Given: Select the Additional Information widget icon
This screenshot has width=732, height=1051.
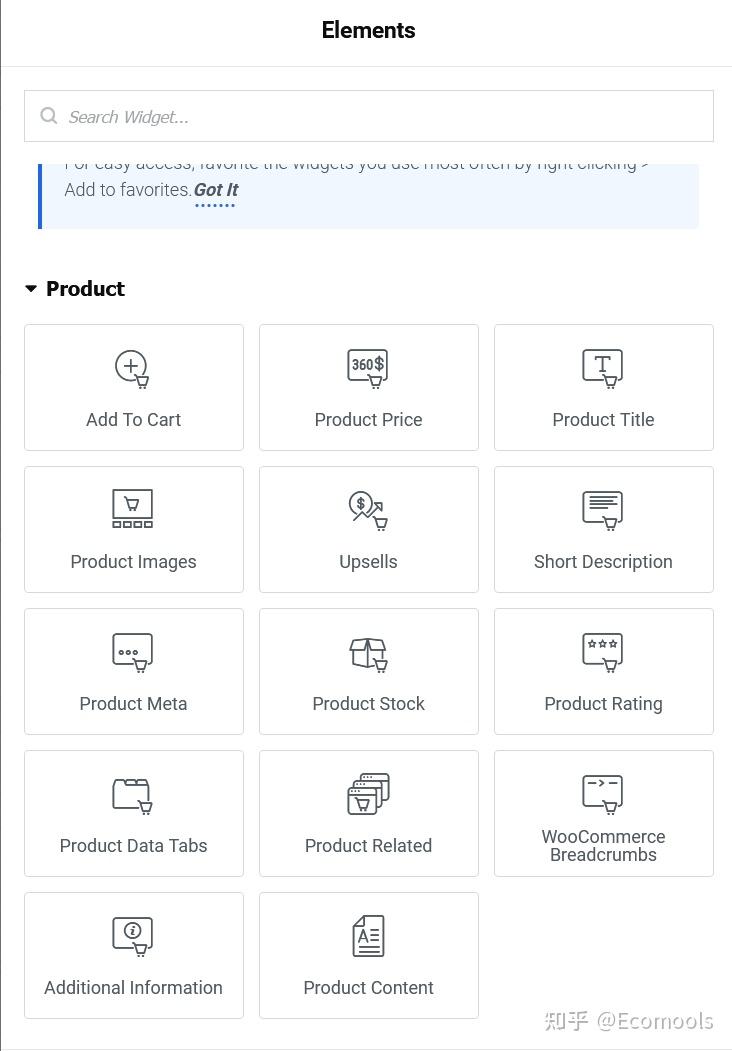Looking at the screenshot, I should pos(133,936).
